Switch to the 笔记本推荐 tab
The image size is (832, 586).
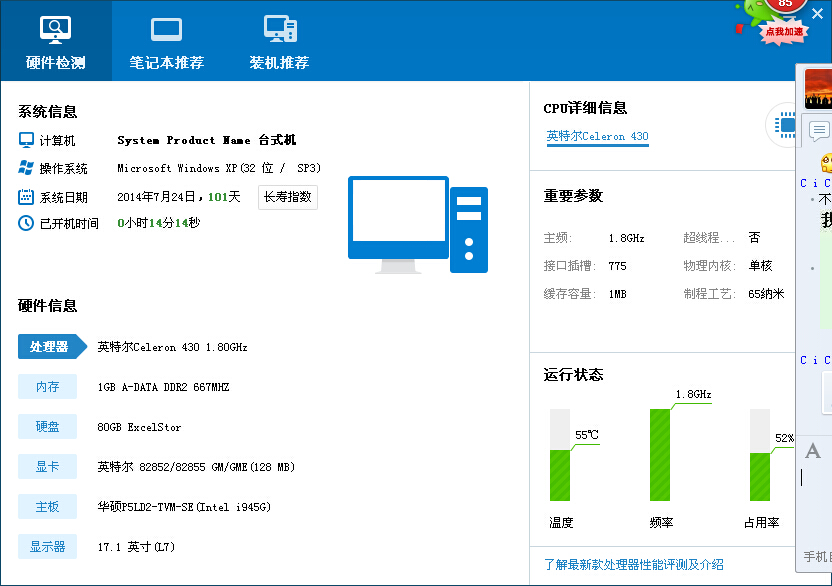(x=167, y=41)
